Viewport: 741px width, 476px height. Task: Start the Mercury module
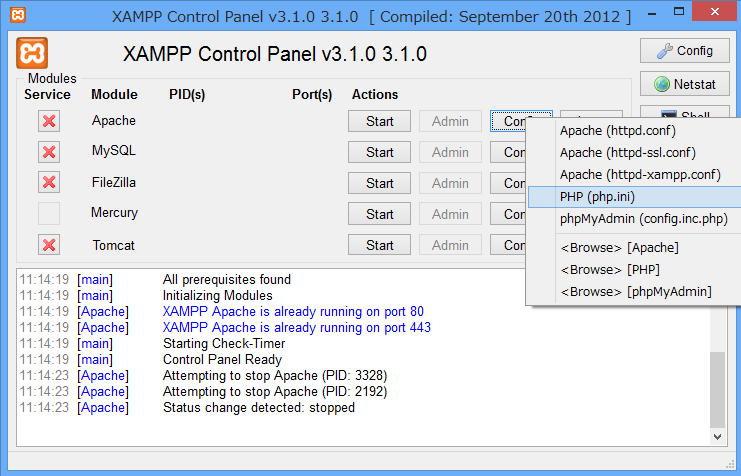click(379, 214)
